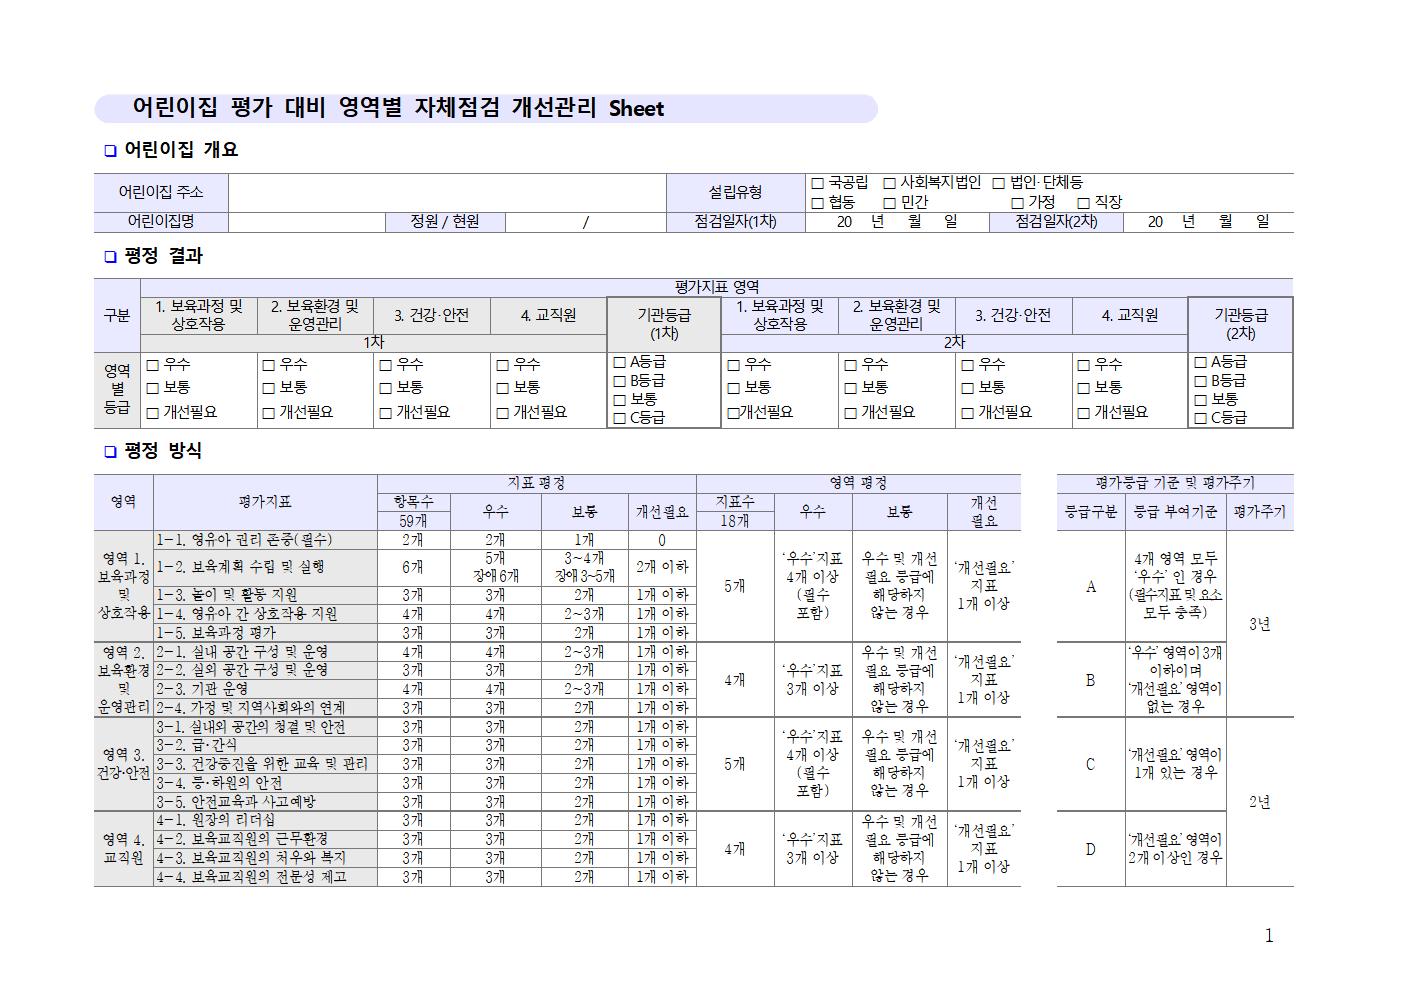Tick C등급 under 기관등급(2차)

click(1200, 418)
